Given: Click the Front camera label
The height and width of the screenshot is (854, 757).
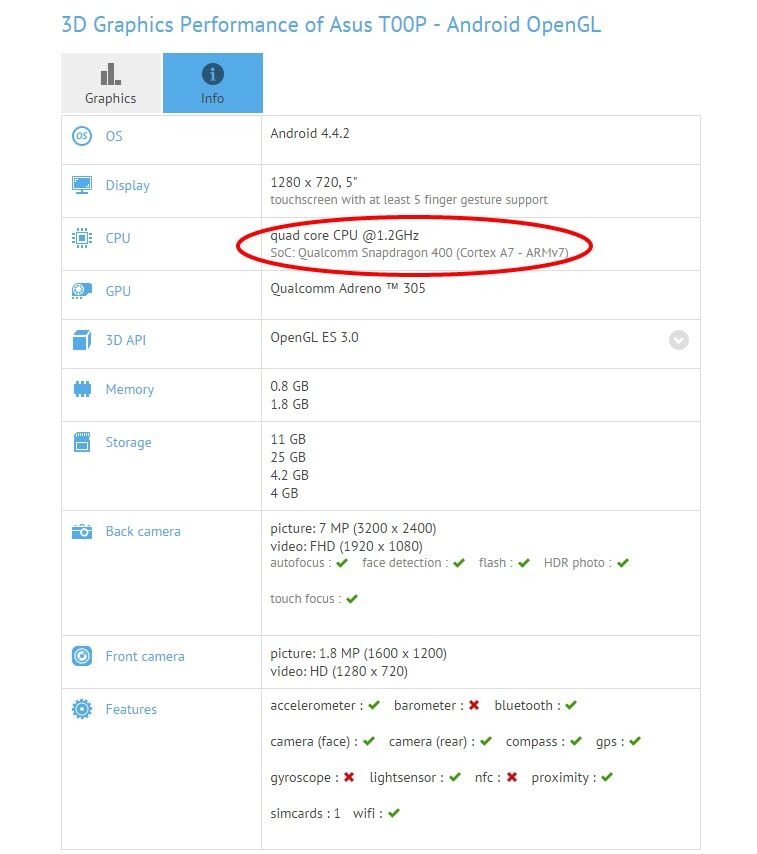Looking at the screenshot, I should click(145, 656).
